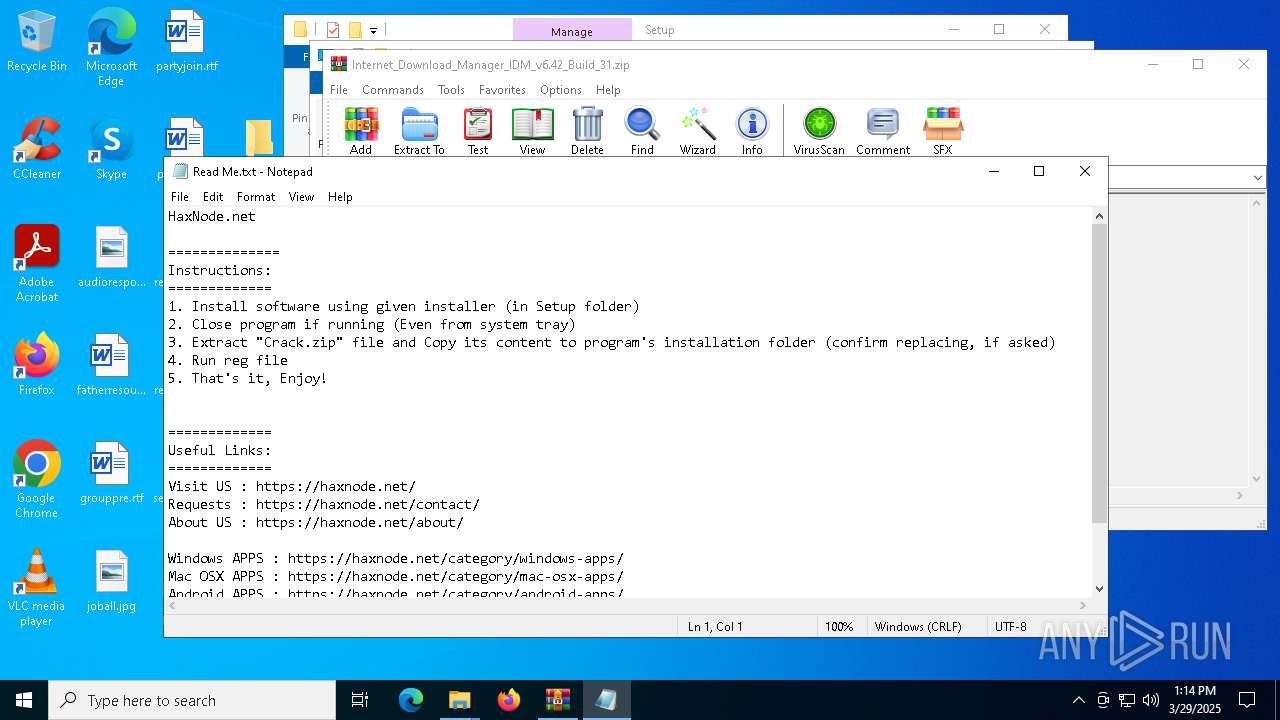Select joball.jpg desktop file
Viewport: 1280px width, 720px height.
(x=111, y=582)
